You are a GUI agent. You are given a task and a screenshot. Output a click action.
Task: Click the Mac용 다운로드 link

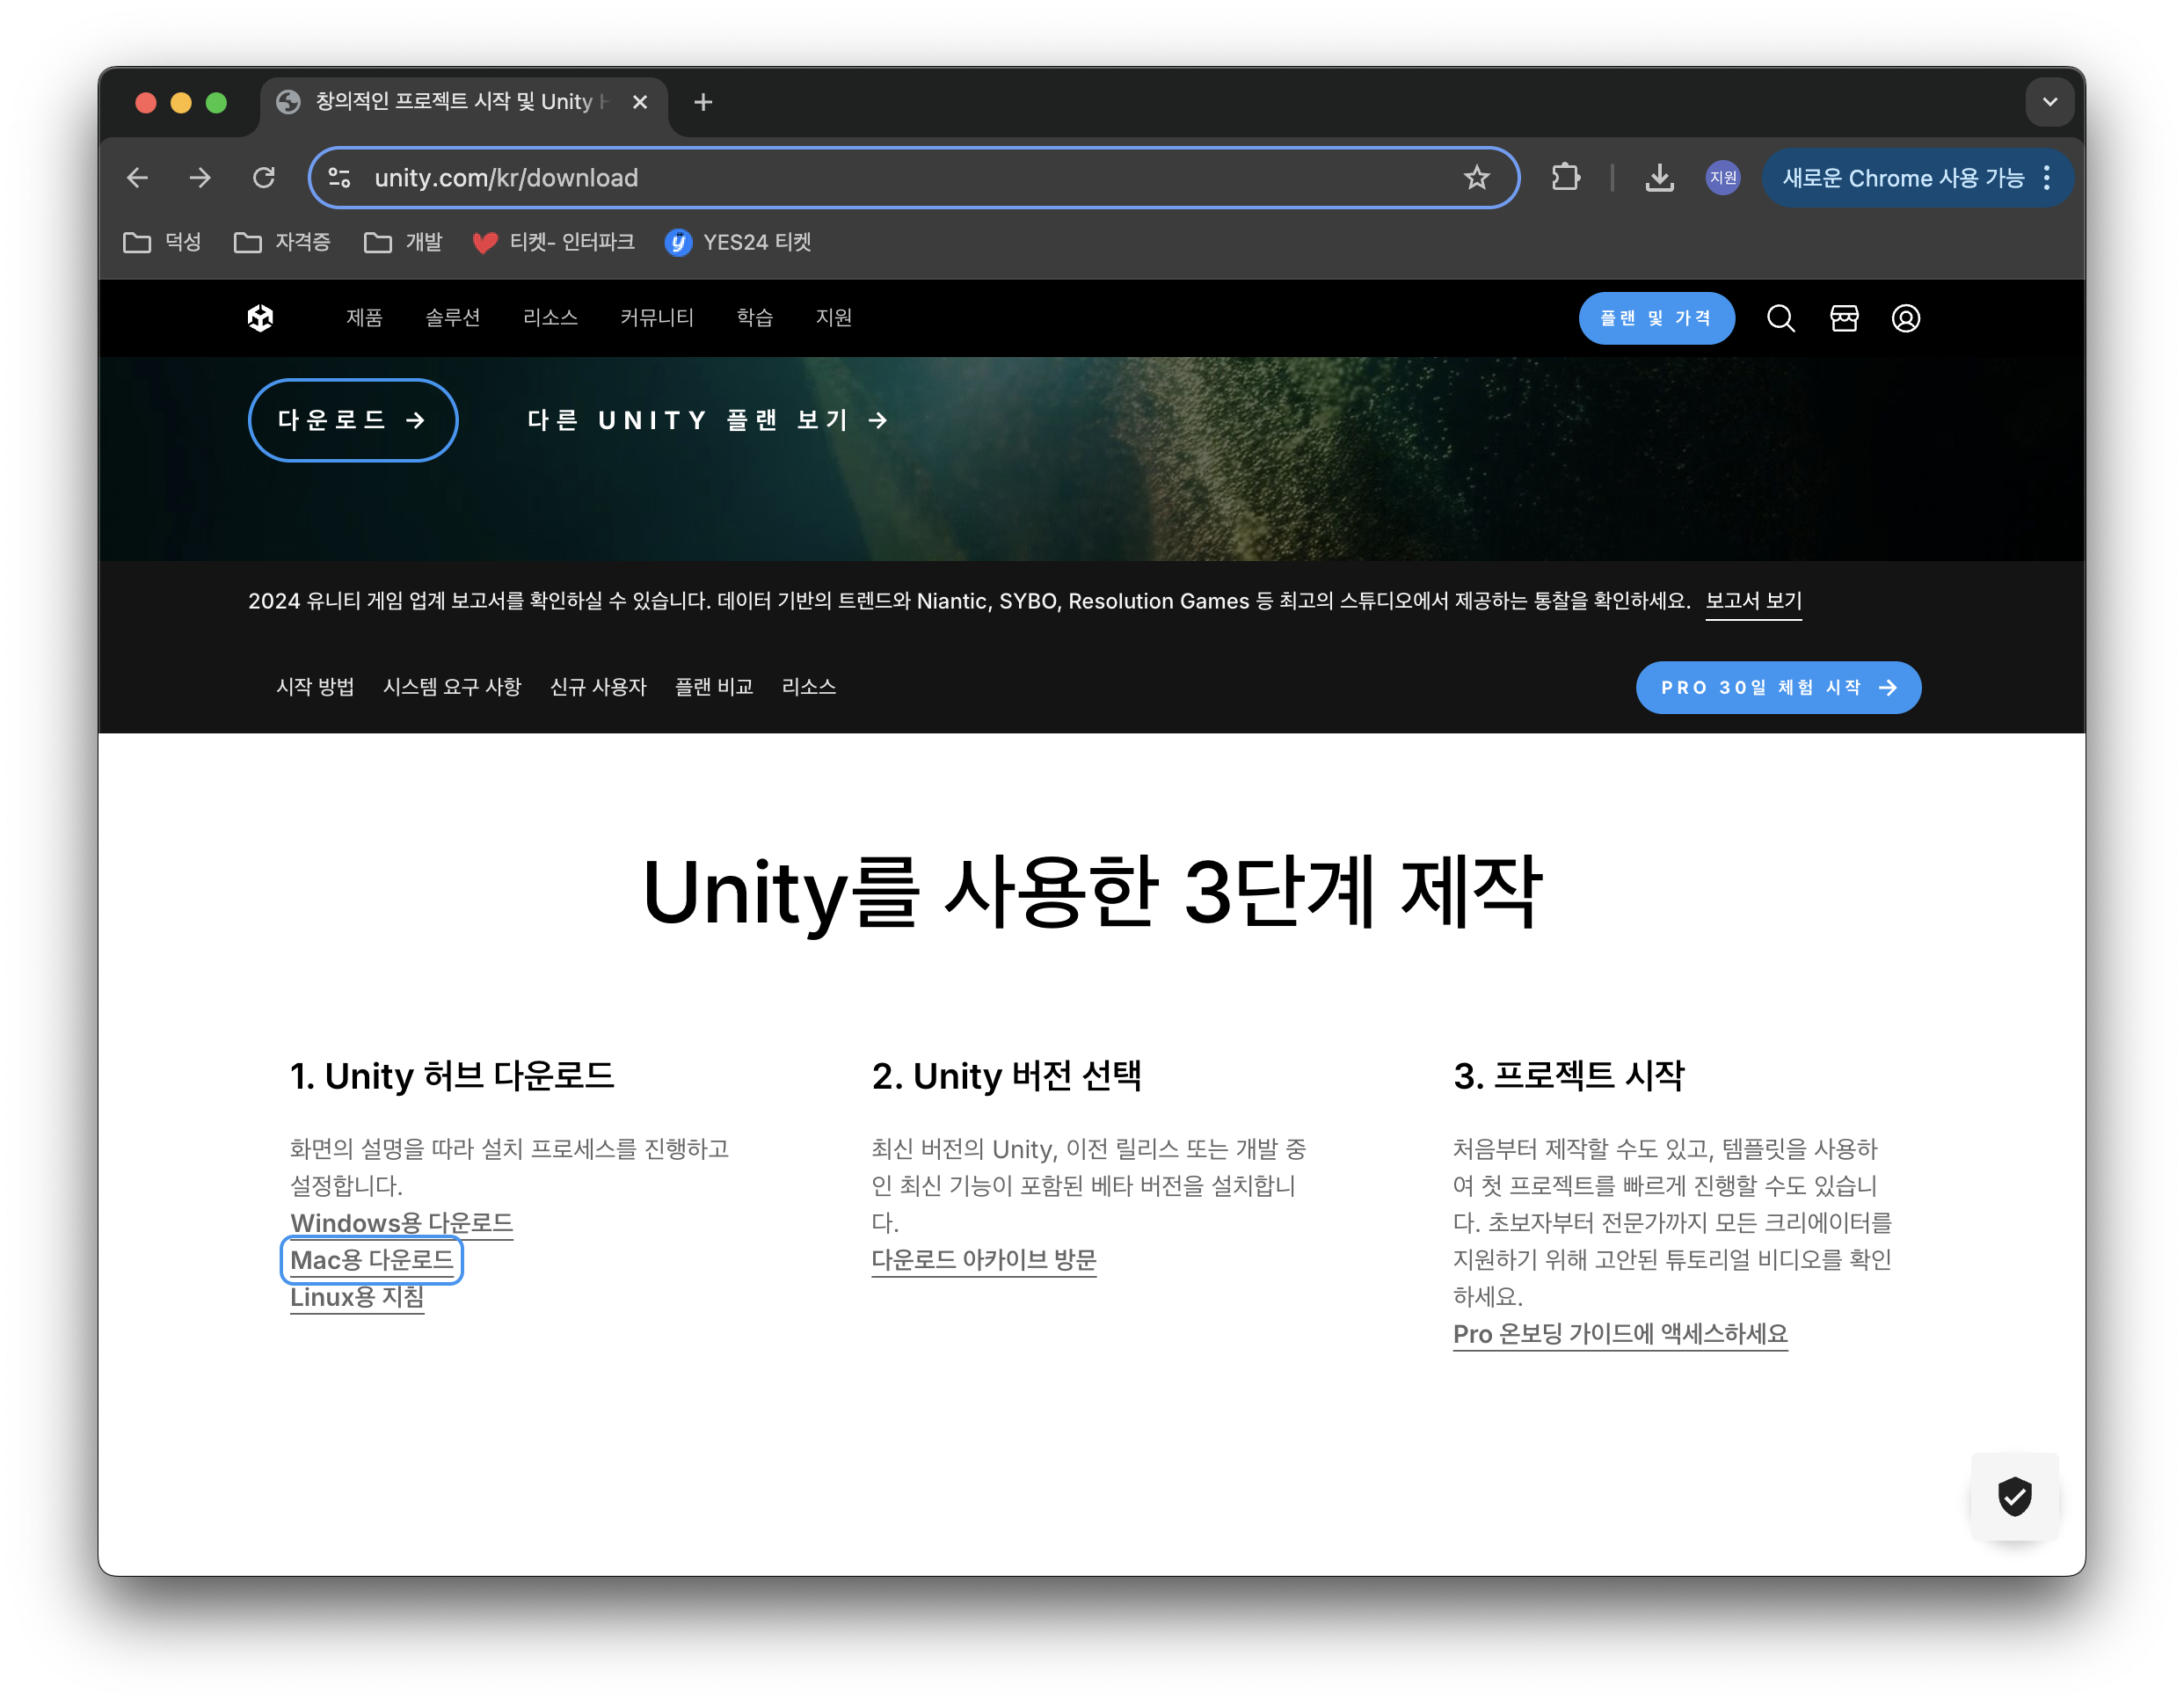(371, 1260)
